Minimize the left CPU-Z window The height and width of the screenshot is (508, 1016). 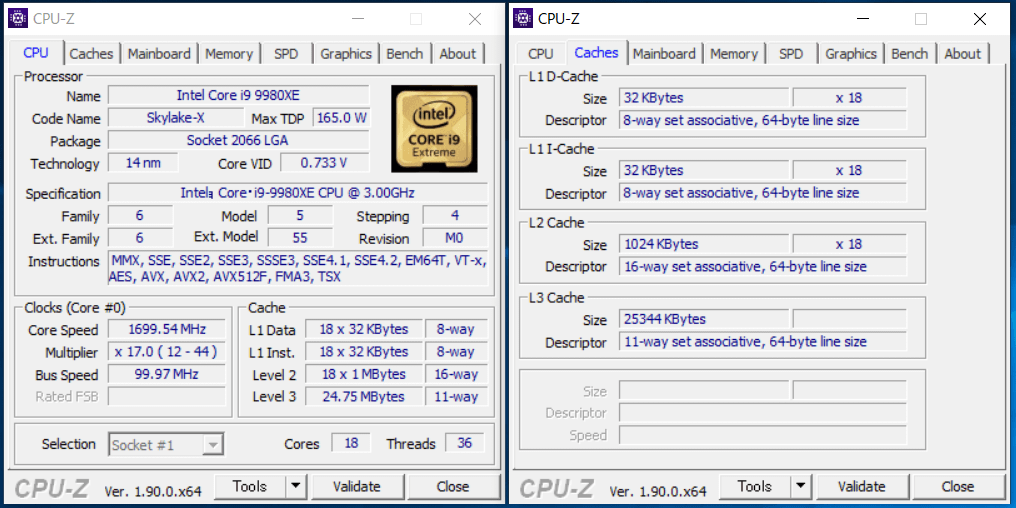357,19
